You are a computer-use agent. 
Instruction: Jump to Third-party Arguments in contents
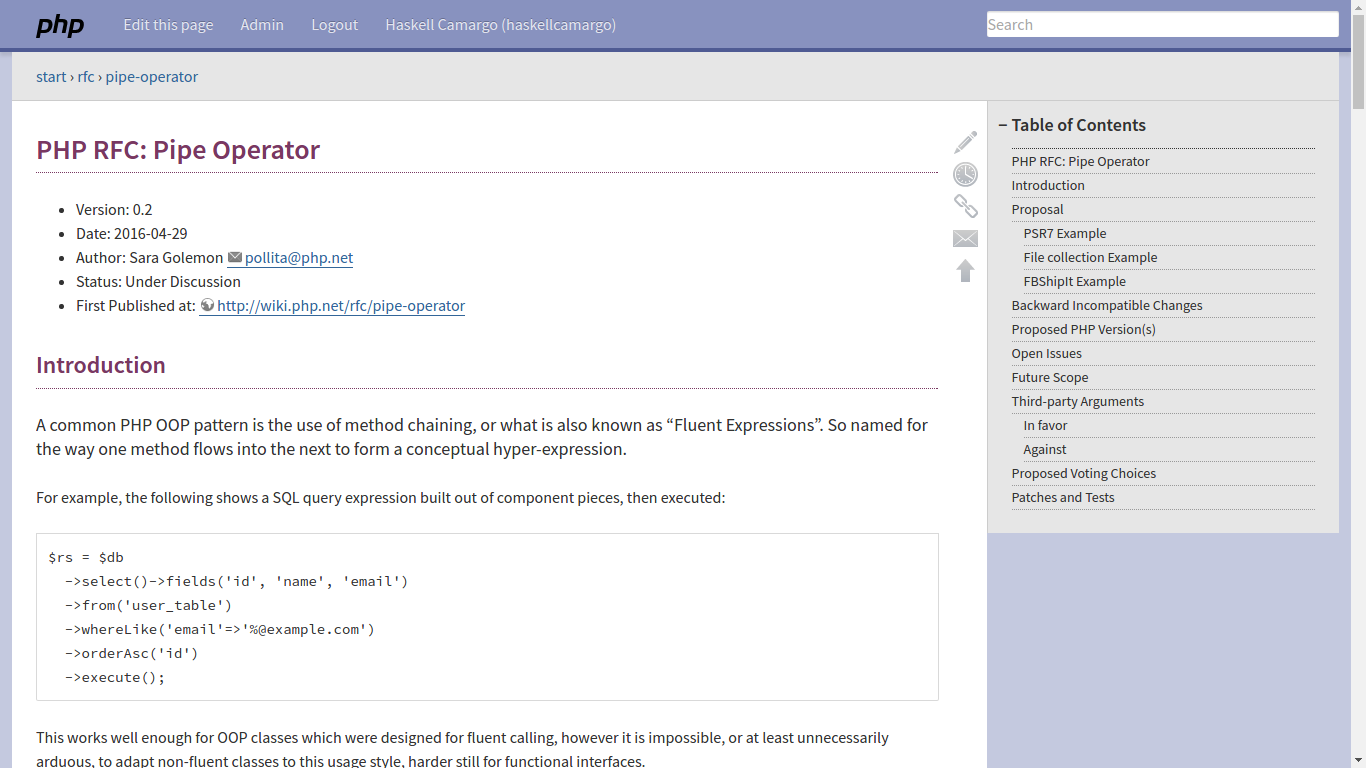(x=1077, y=401)
